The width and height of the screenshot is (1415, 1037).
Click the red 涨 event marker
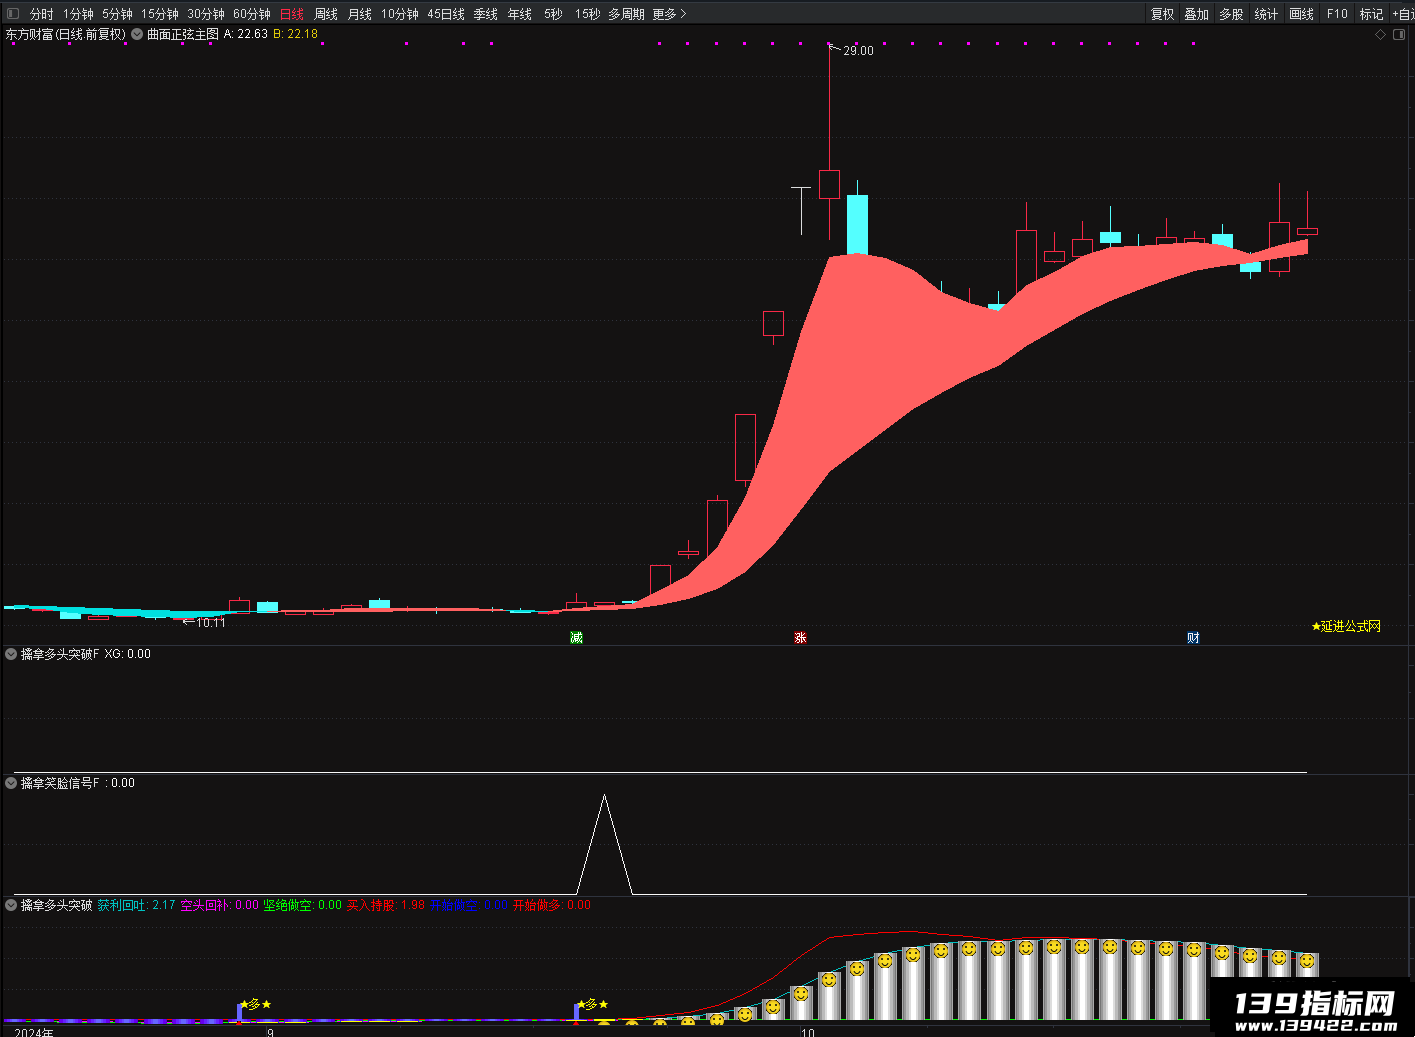pos(800,637)
